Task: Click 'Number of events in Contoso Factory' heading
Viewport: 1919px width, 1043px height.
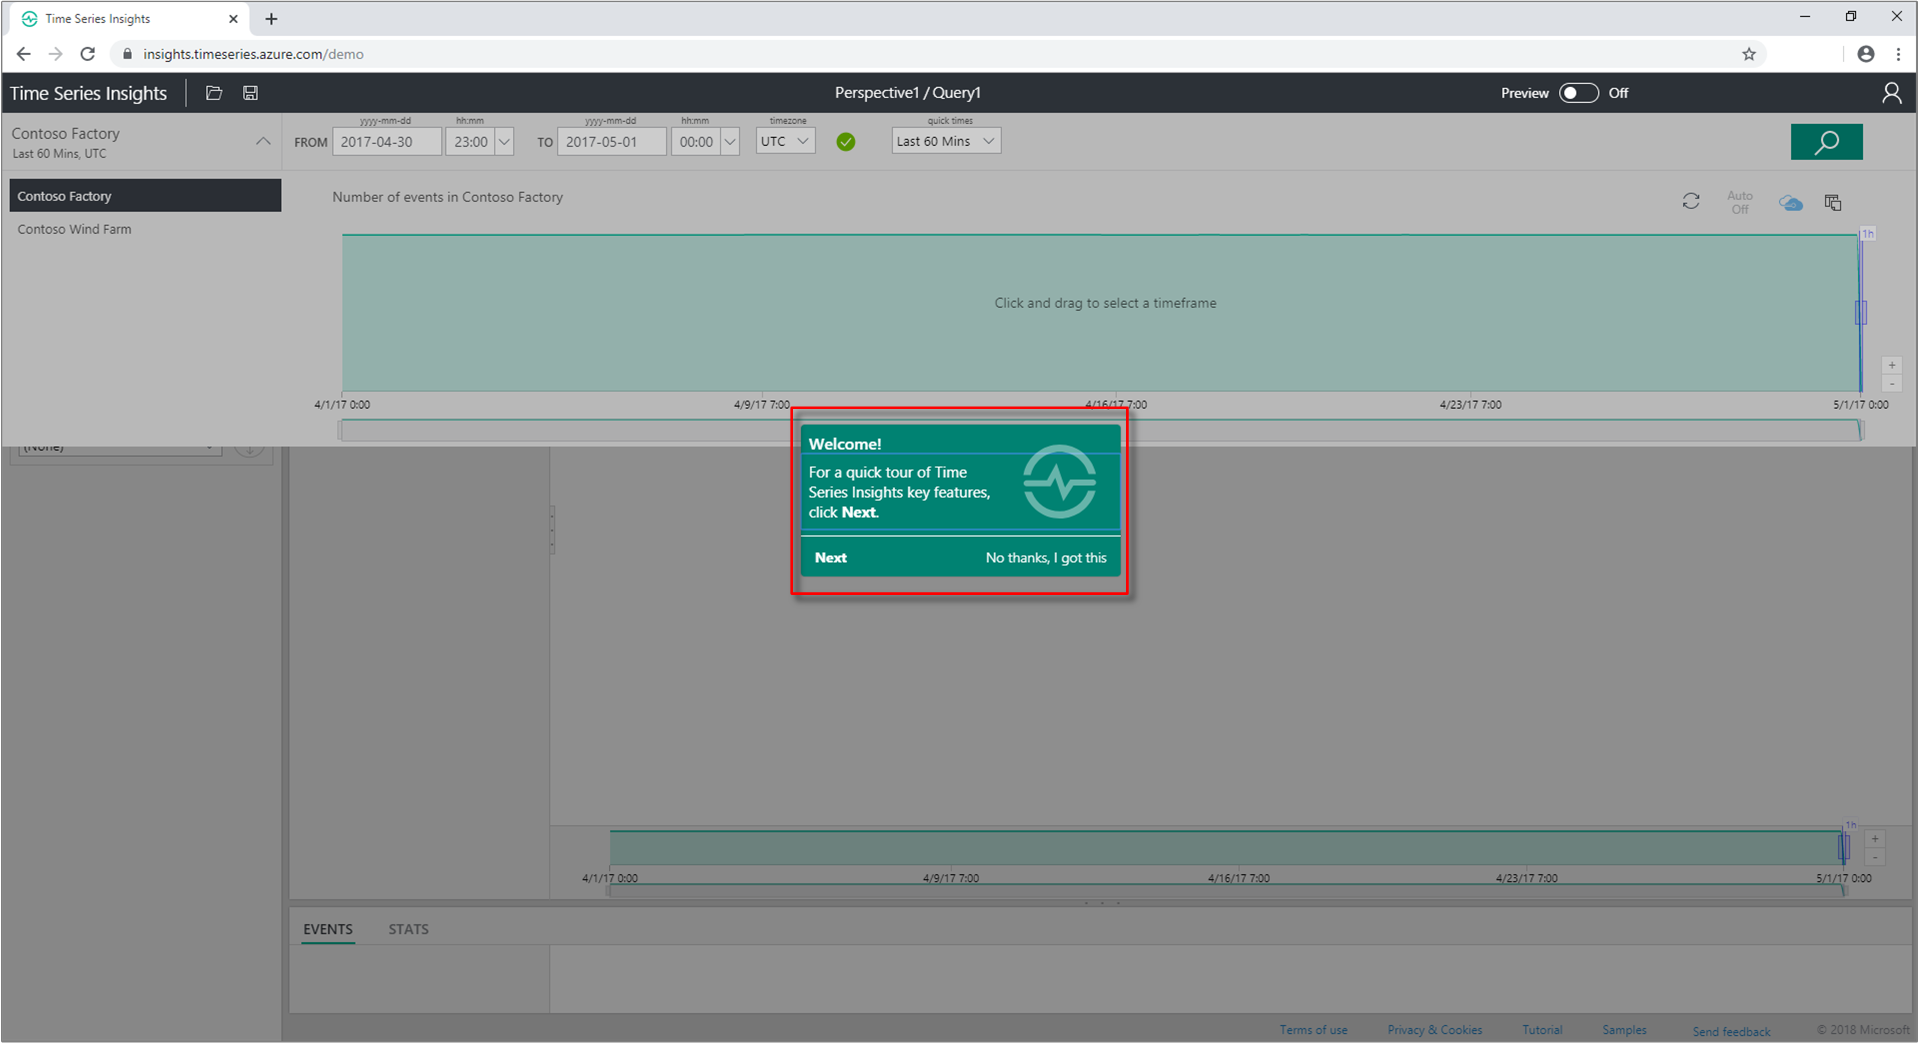Action: click(x=448, y=197)
